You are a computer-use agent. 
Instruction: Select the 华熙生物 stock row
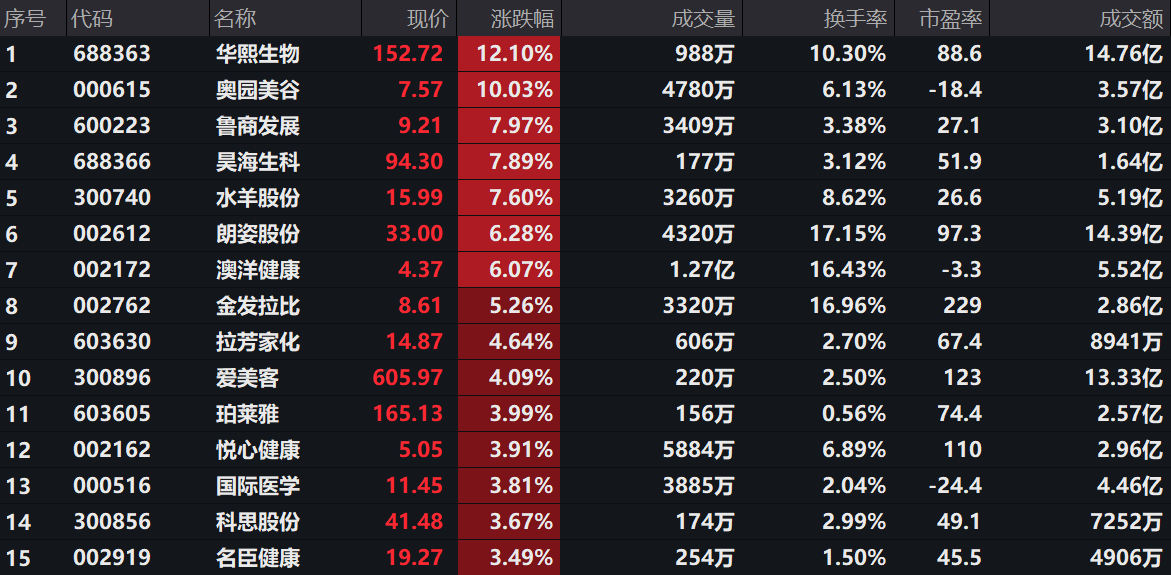[586, 54]
